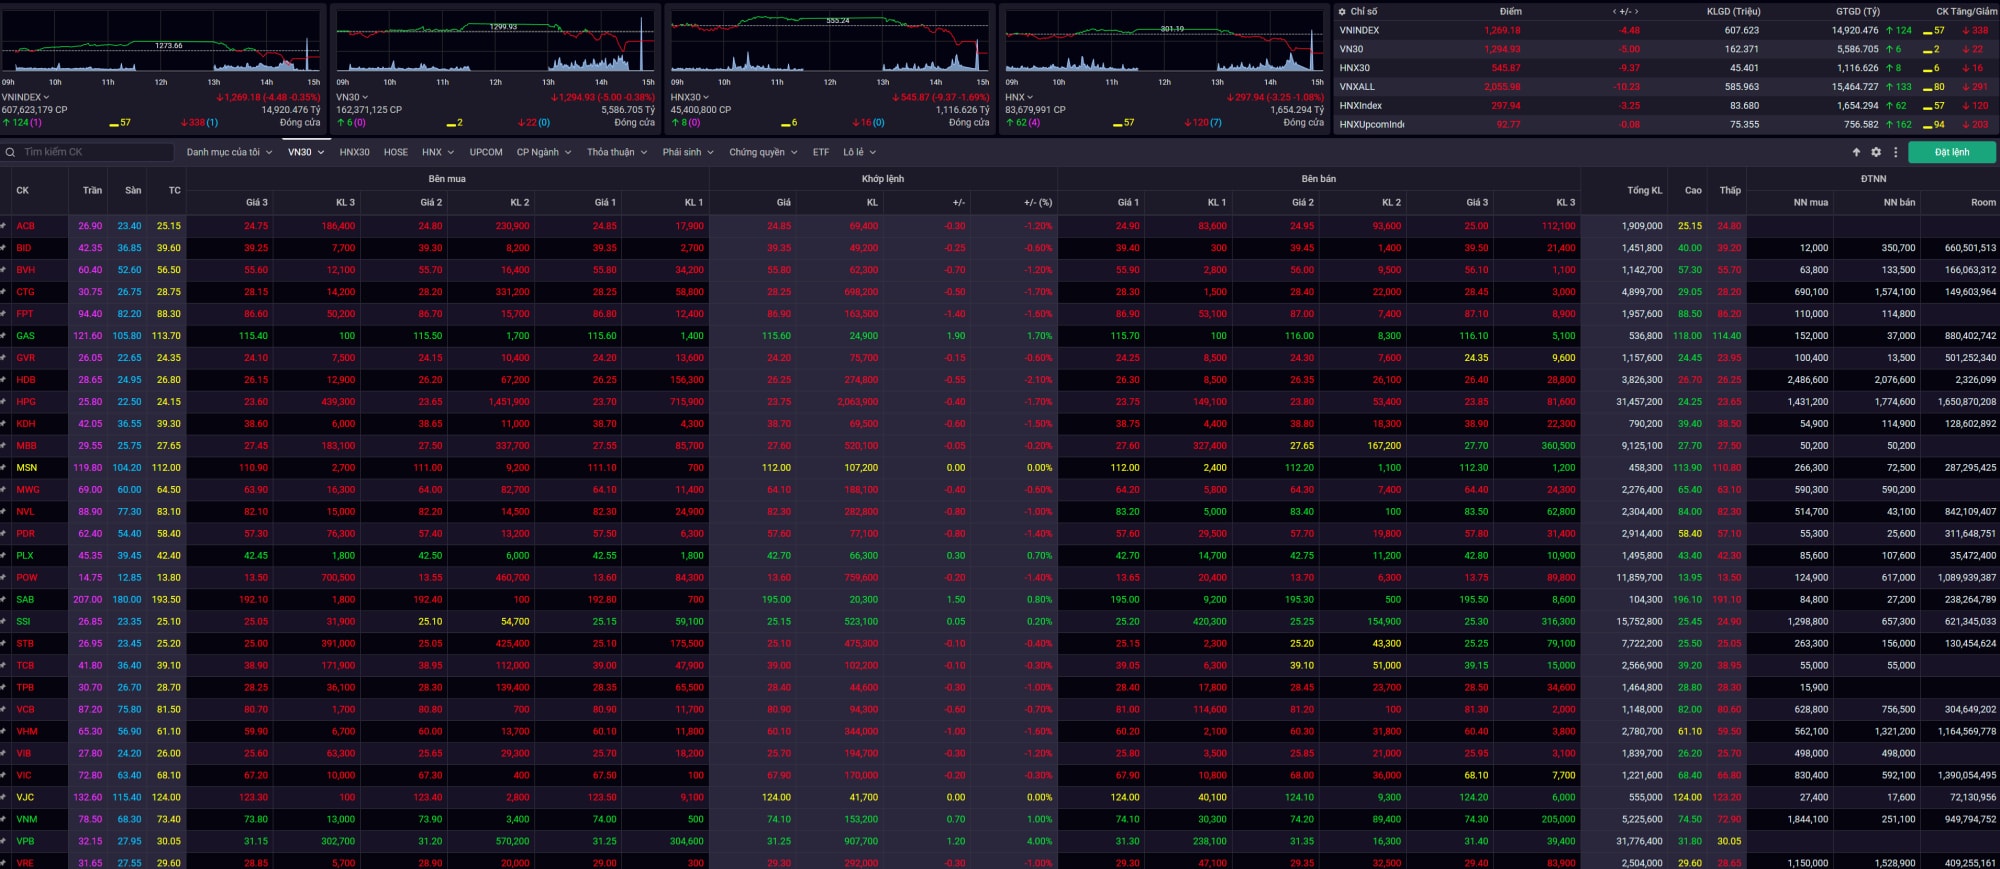
Task: Click the TC column header
Action: pos(175,190)
